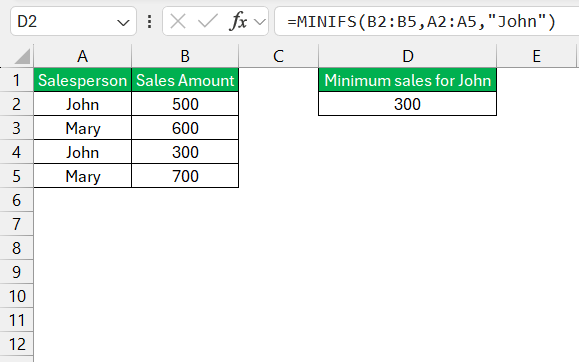Image resolution: width=579 pixels, height=362 pixels.
Task: Select row 3 header
Action: click(17, 128)
